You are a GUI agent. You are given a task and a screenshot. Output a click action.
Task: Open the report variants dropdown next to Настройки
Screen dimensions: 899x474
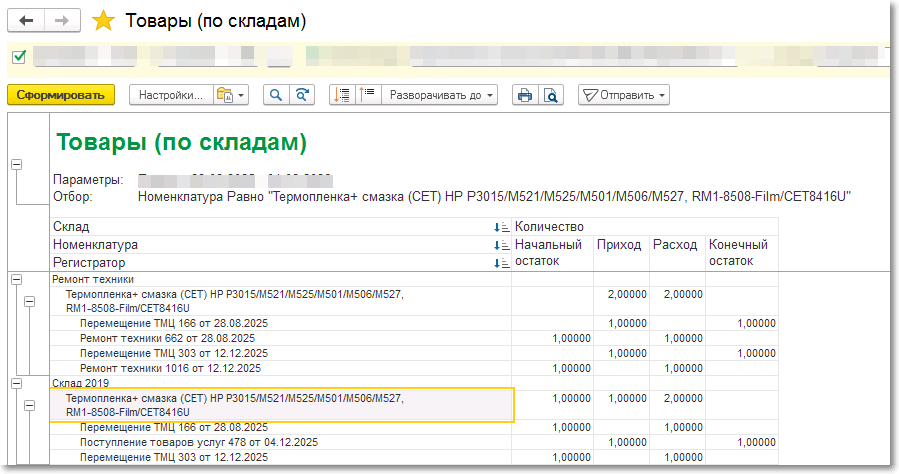231,95
